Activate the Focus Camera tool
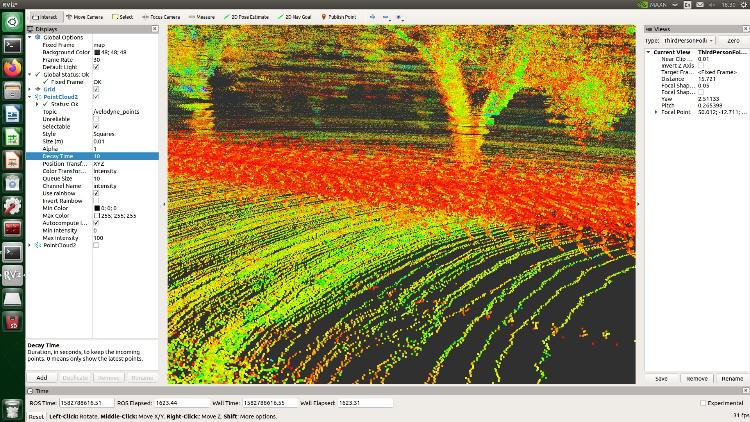The image size is (750, 422). pyautogui.click(x=163, y=17)
